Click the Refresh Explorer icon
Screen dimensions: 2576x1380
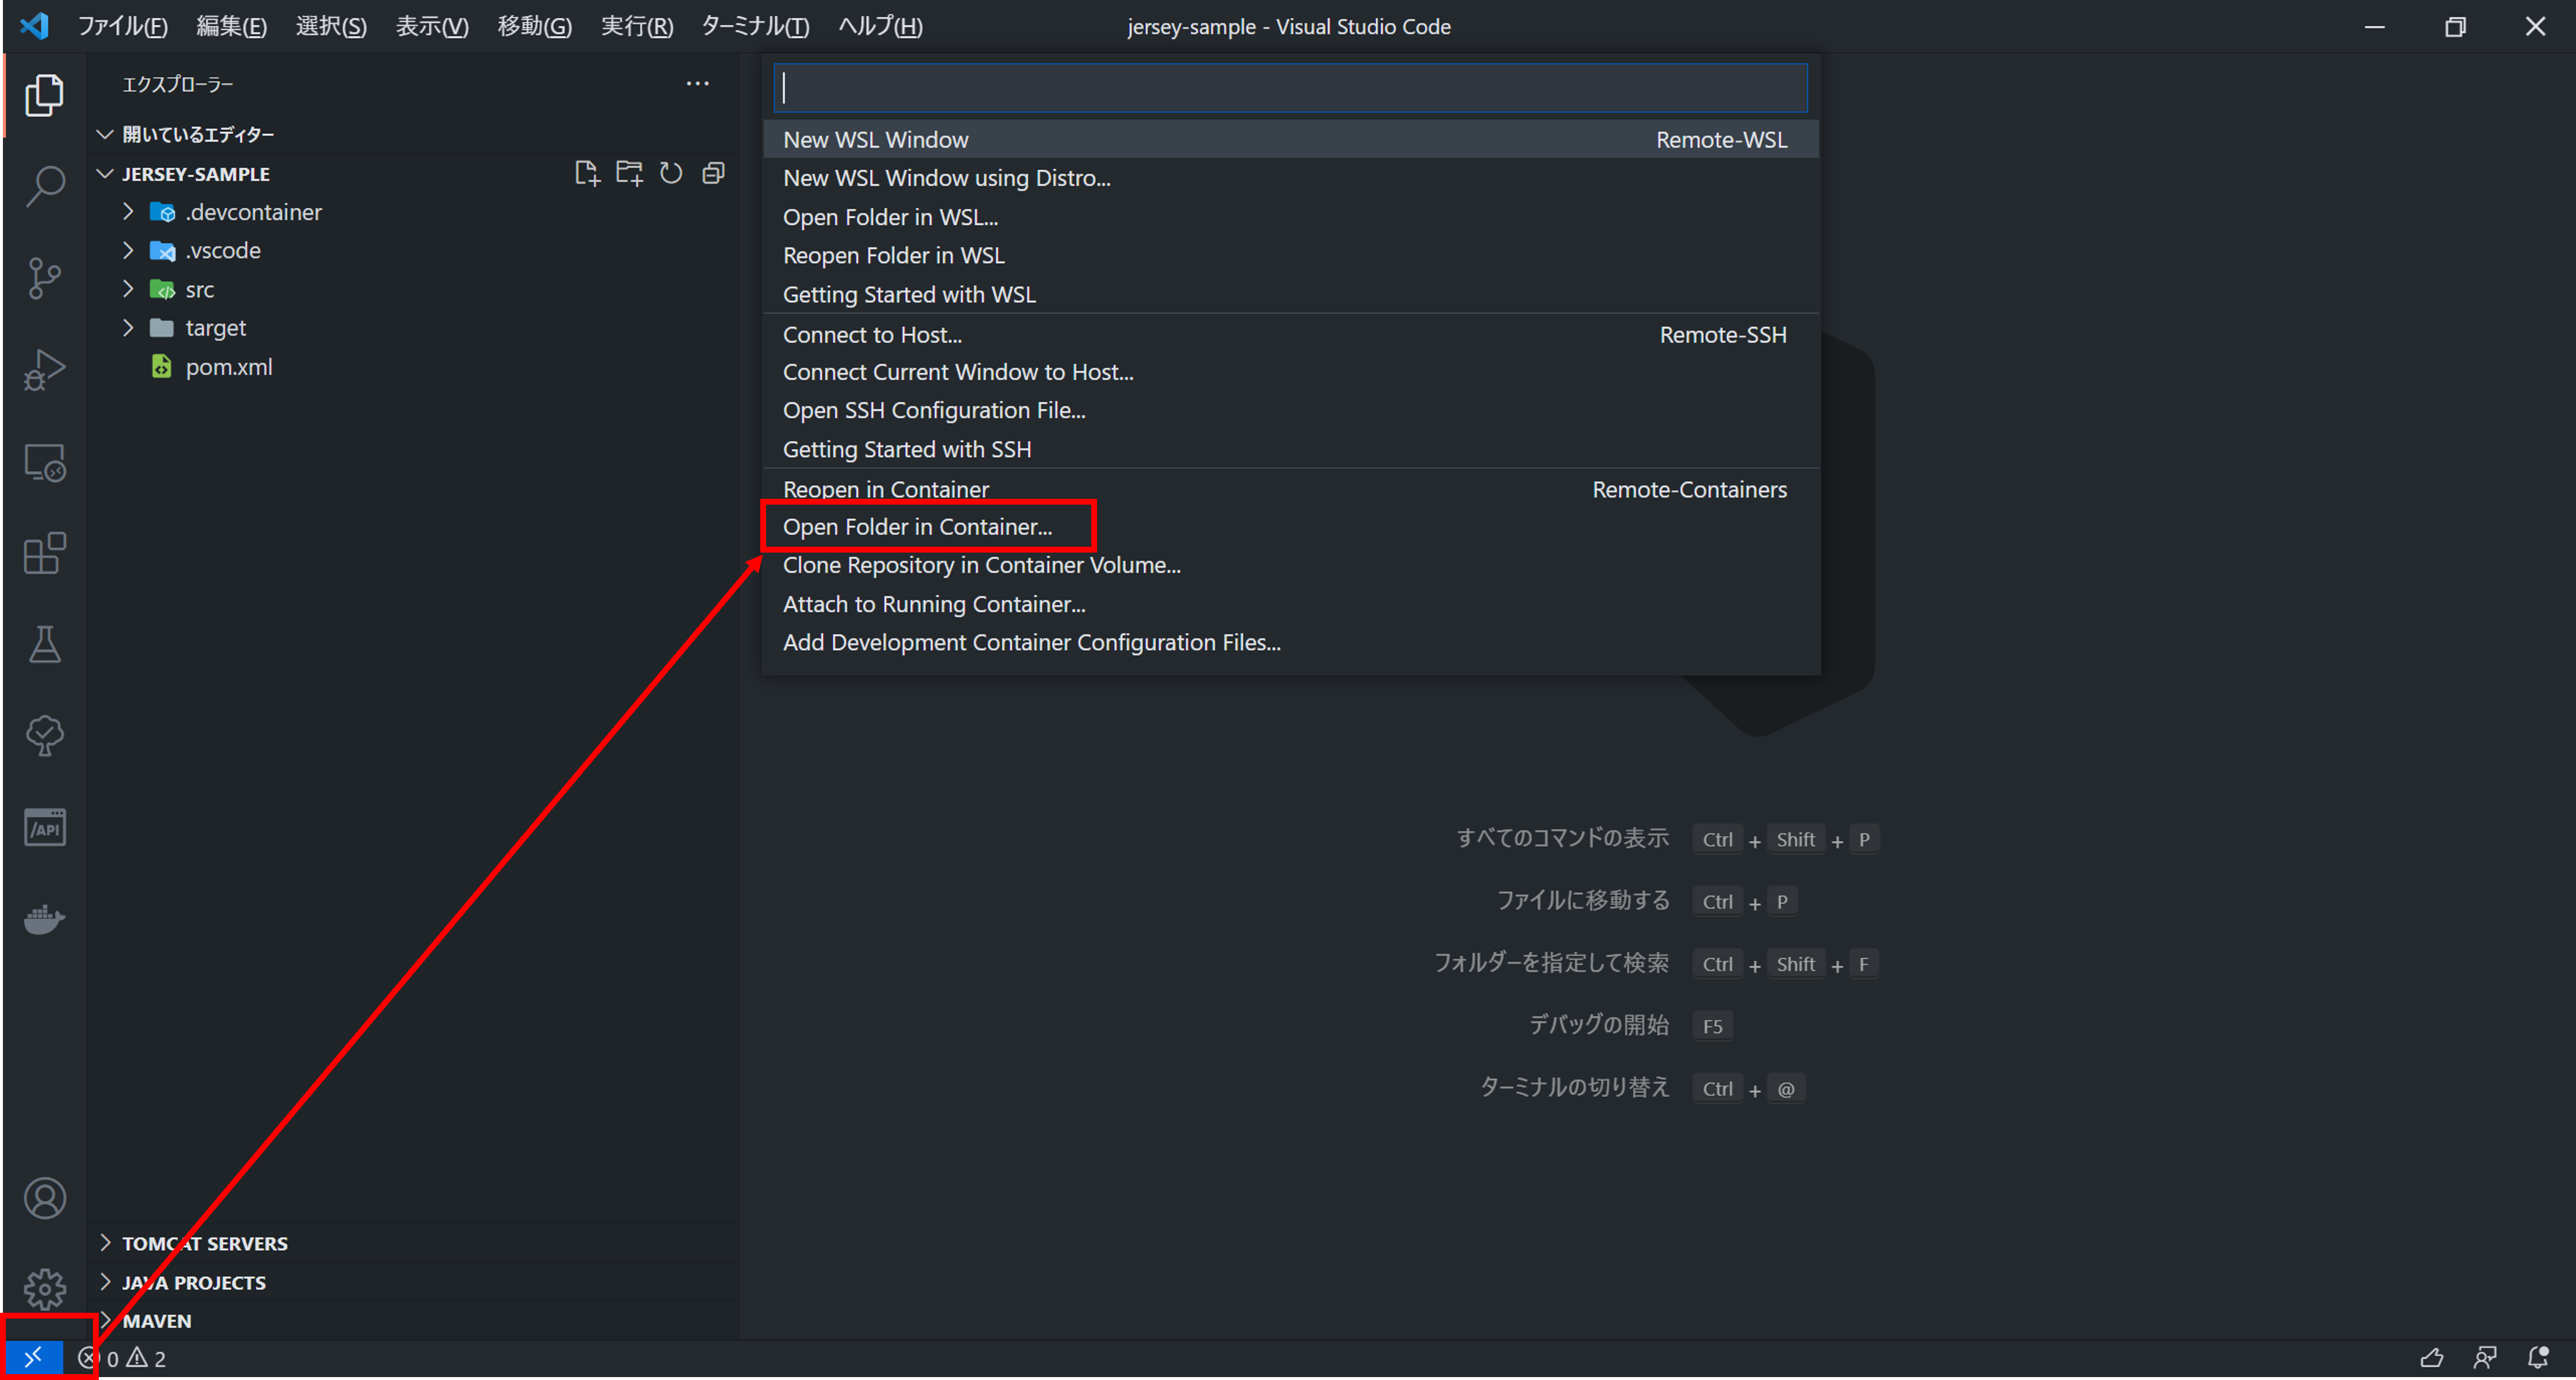671,174
